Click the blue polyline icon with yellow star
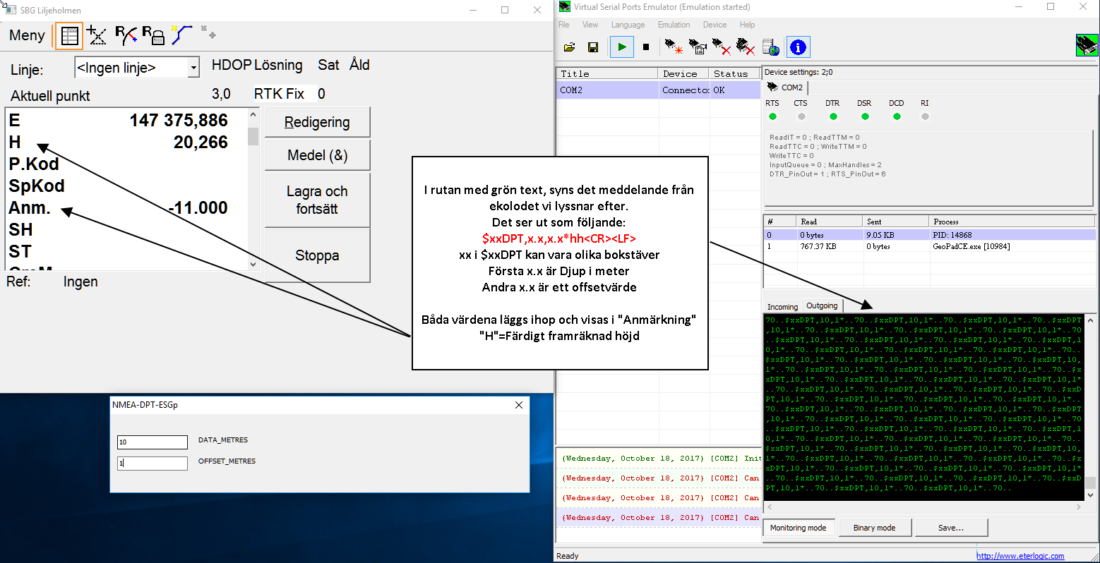The width and height of the screenshot is (1100, 563). point(181,35)
